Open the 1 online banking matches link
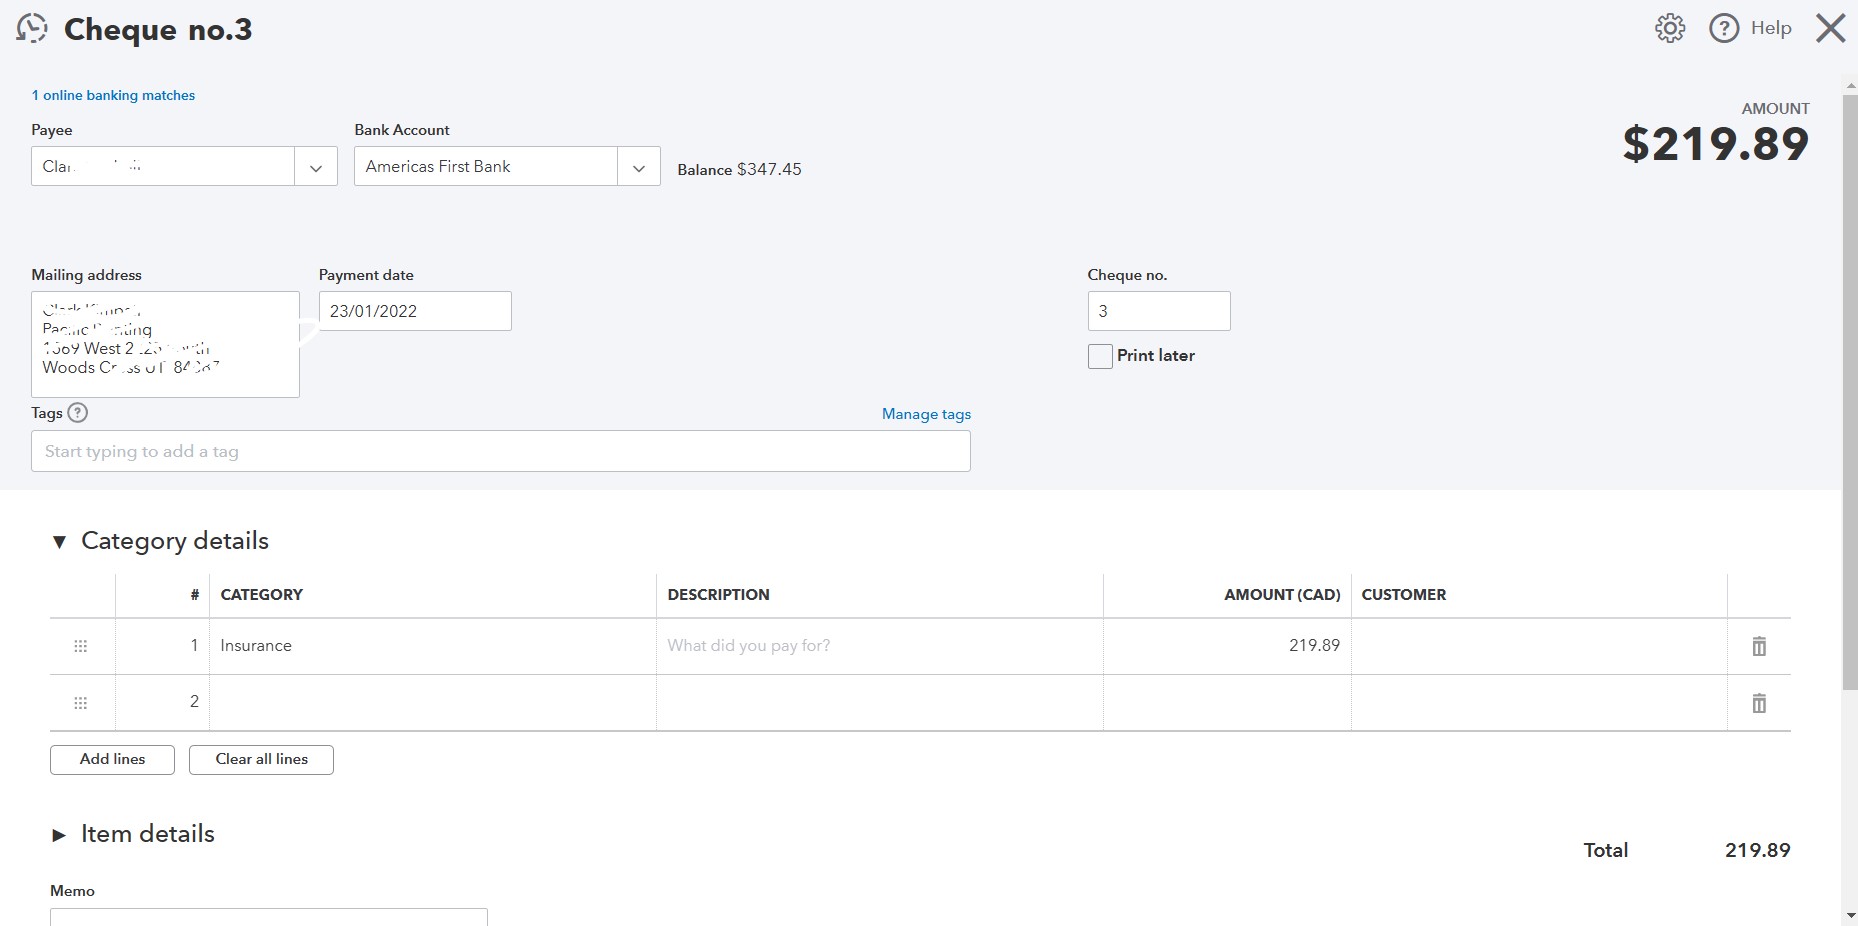This screenshot has height=926, width=1858. point(113,95)
